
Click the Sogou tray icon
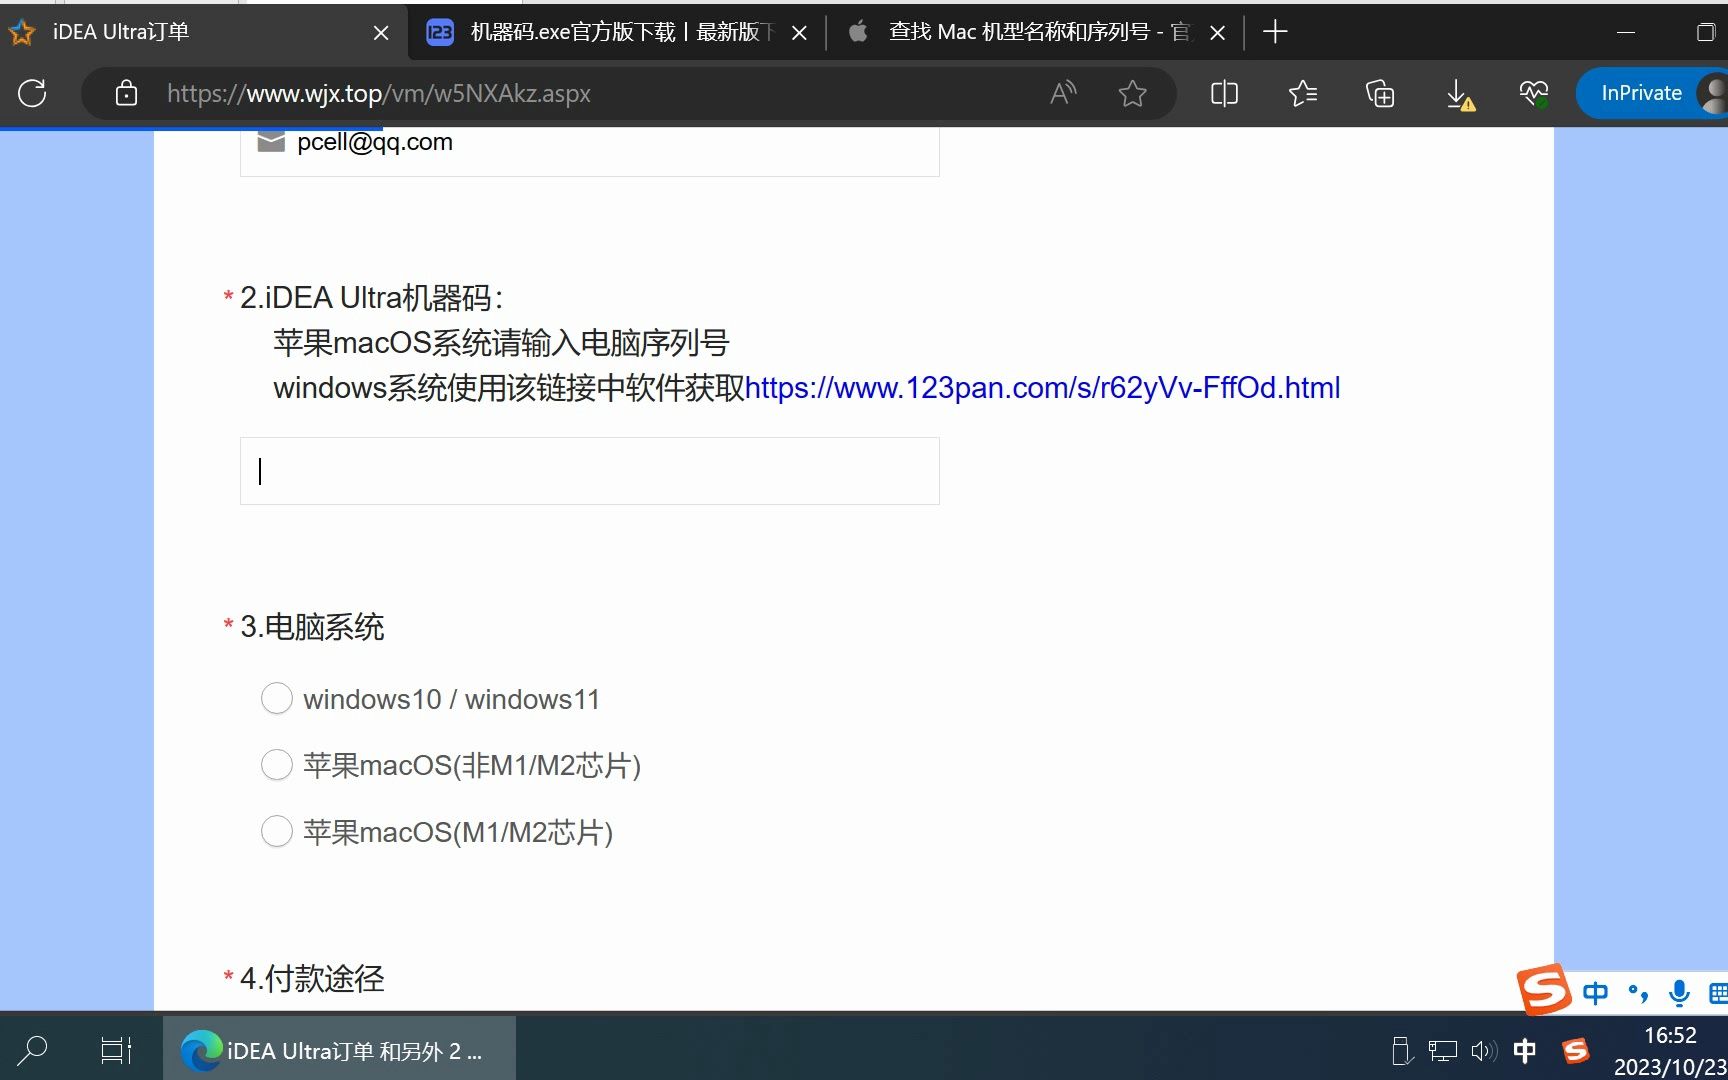1576,1050
